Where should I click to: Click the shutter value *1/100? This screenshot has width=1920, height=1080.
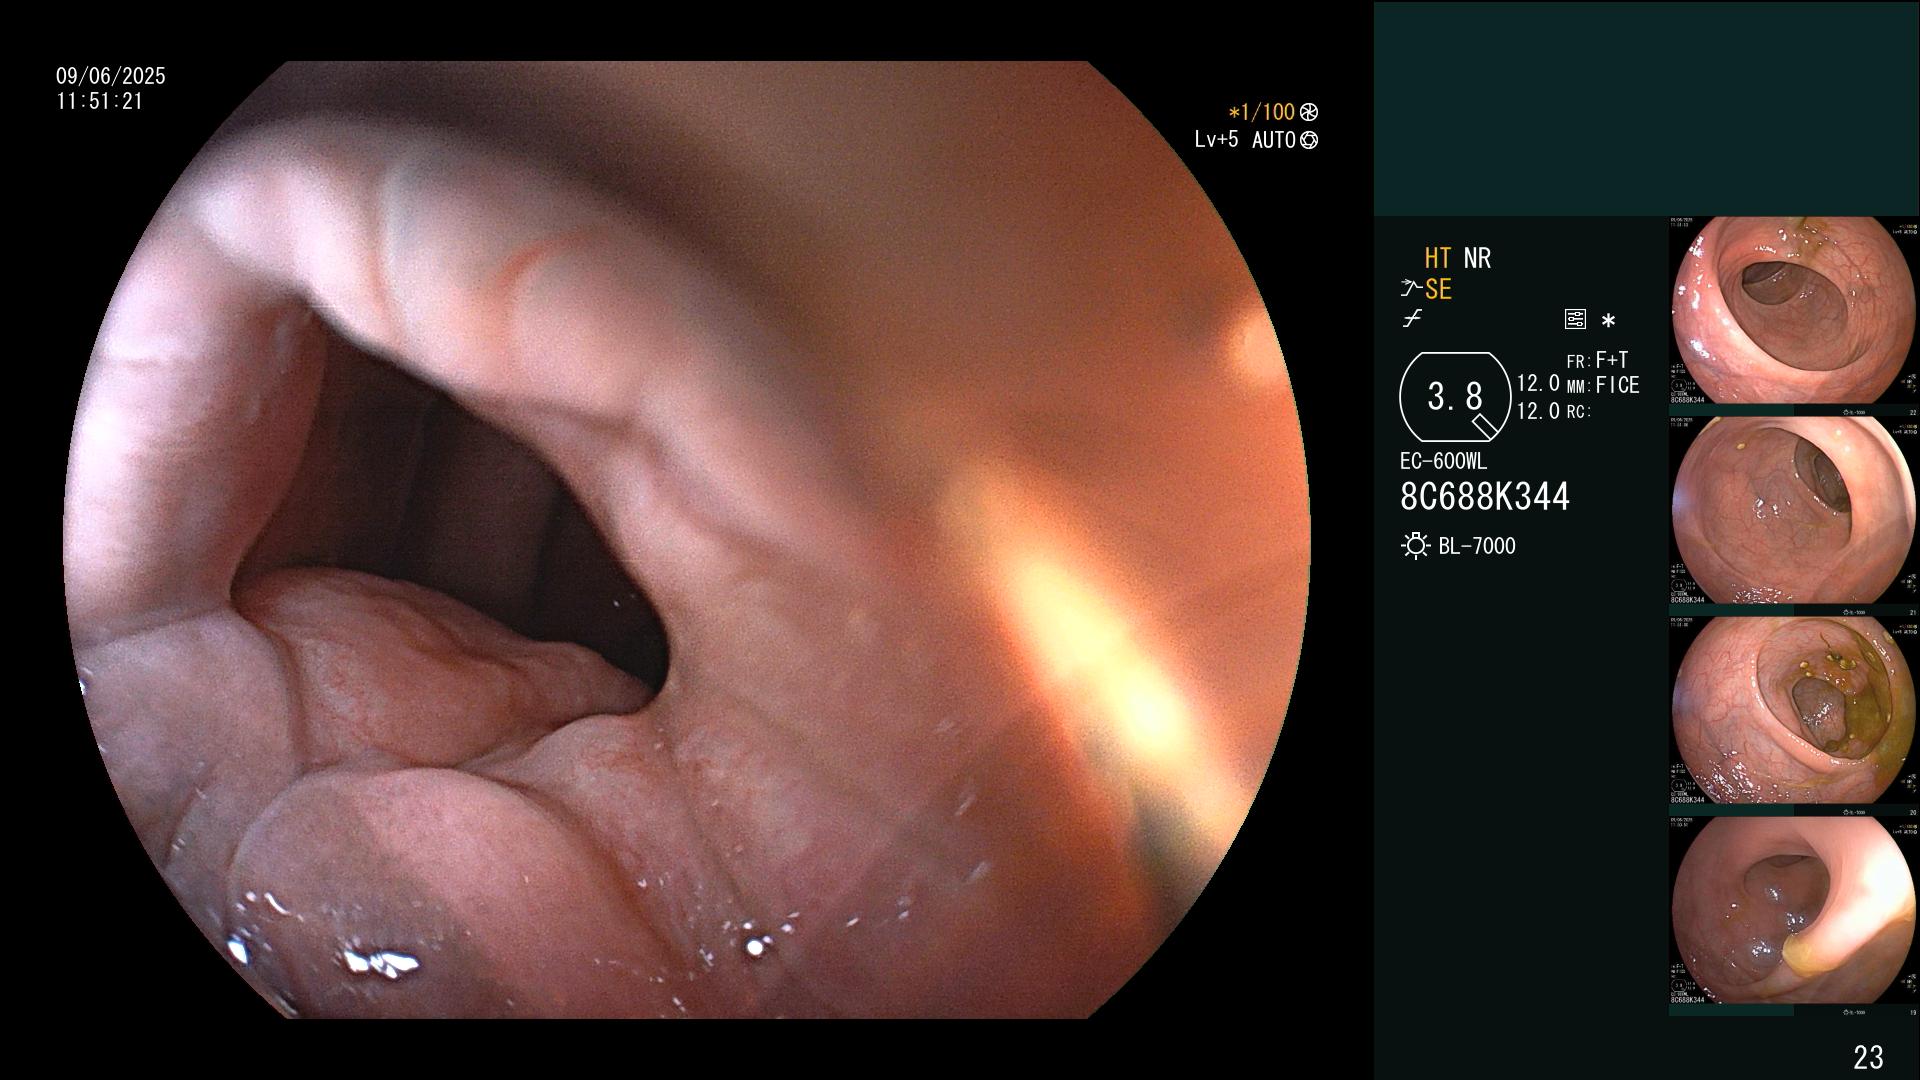click(1261, 113)
